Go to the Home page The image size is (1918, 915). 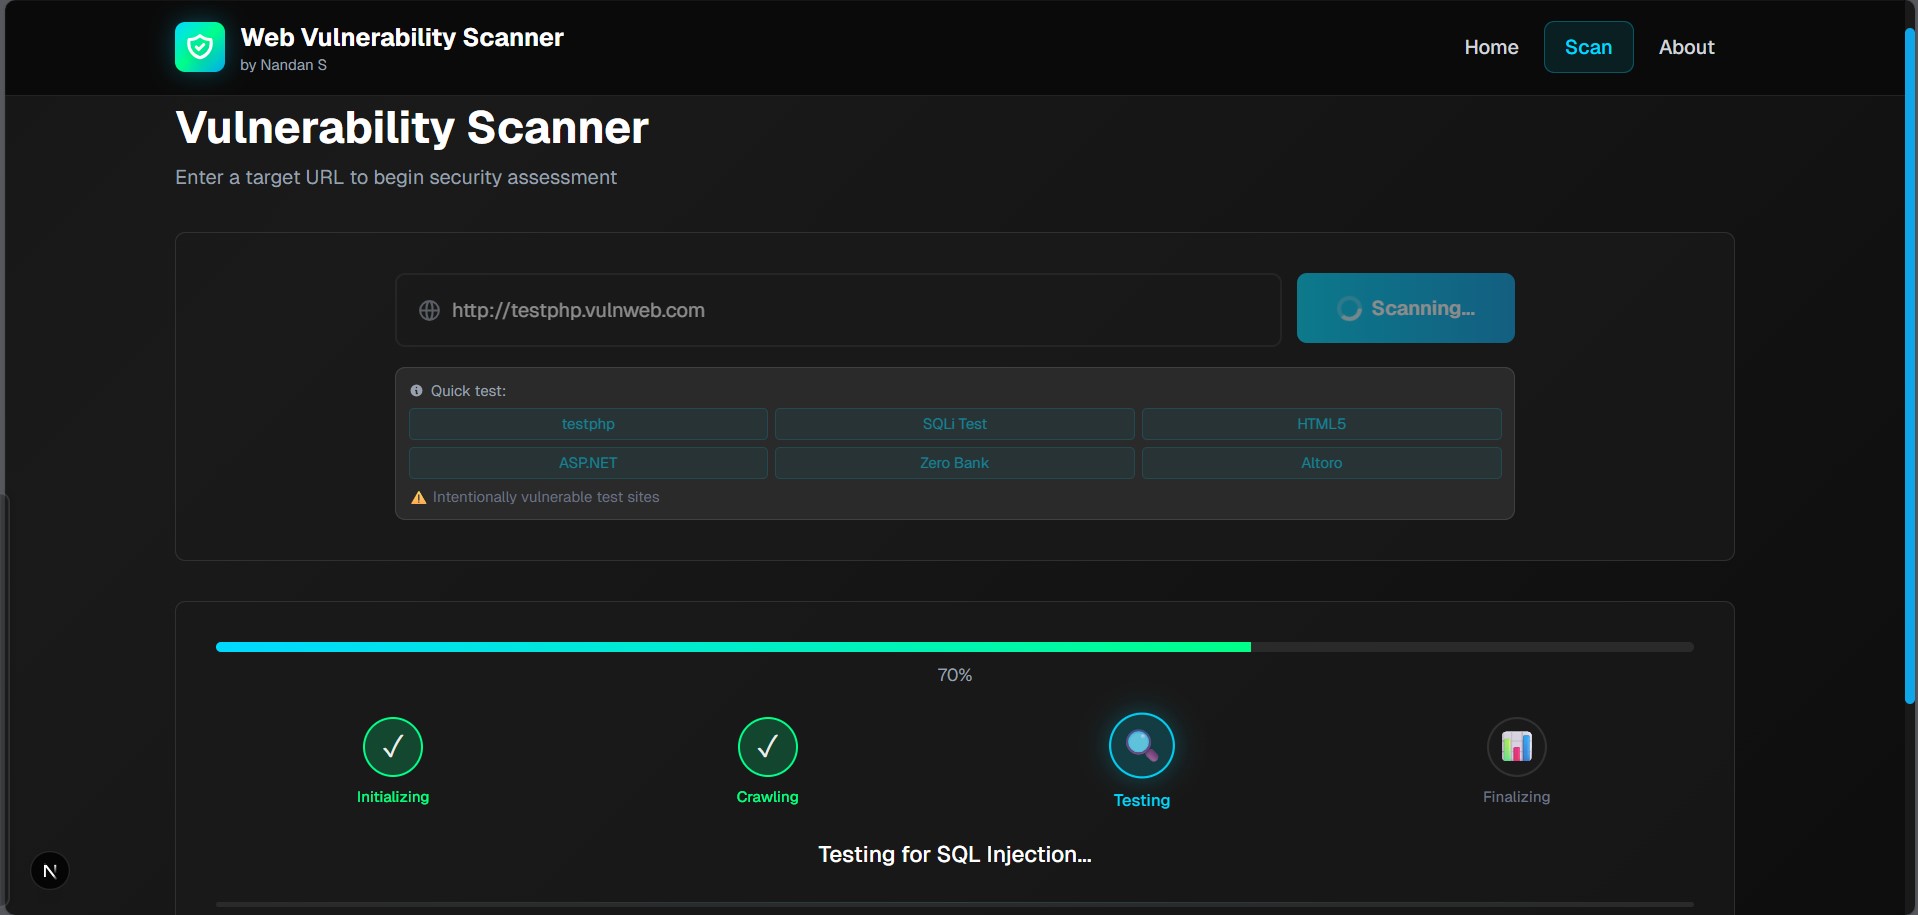point(1491,47)
